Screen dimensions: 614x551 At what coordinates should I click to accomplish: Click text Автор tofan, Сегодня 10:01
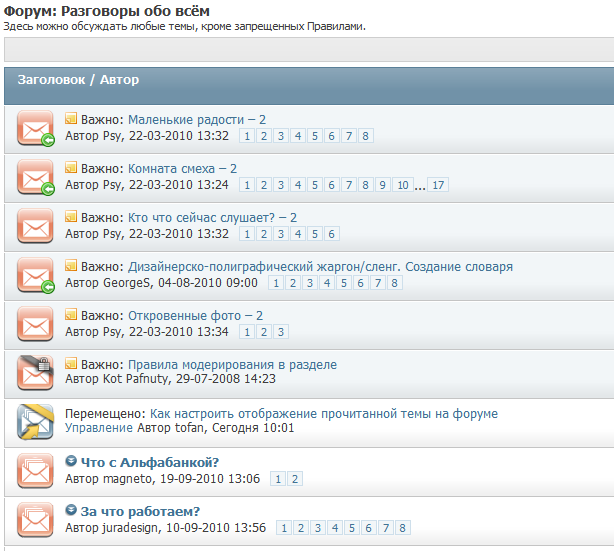click(215, 427)
